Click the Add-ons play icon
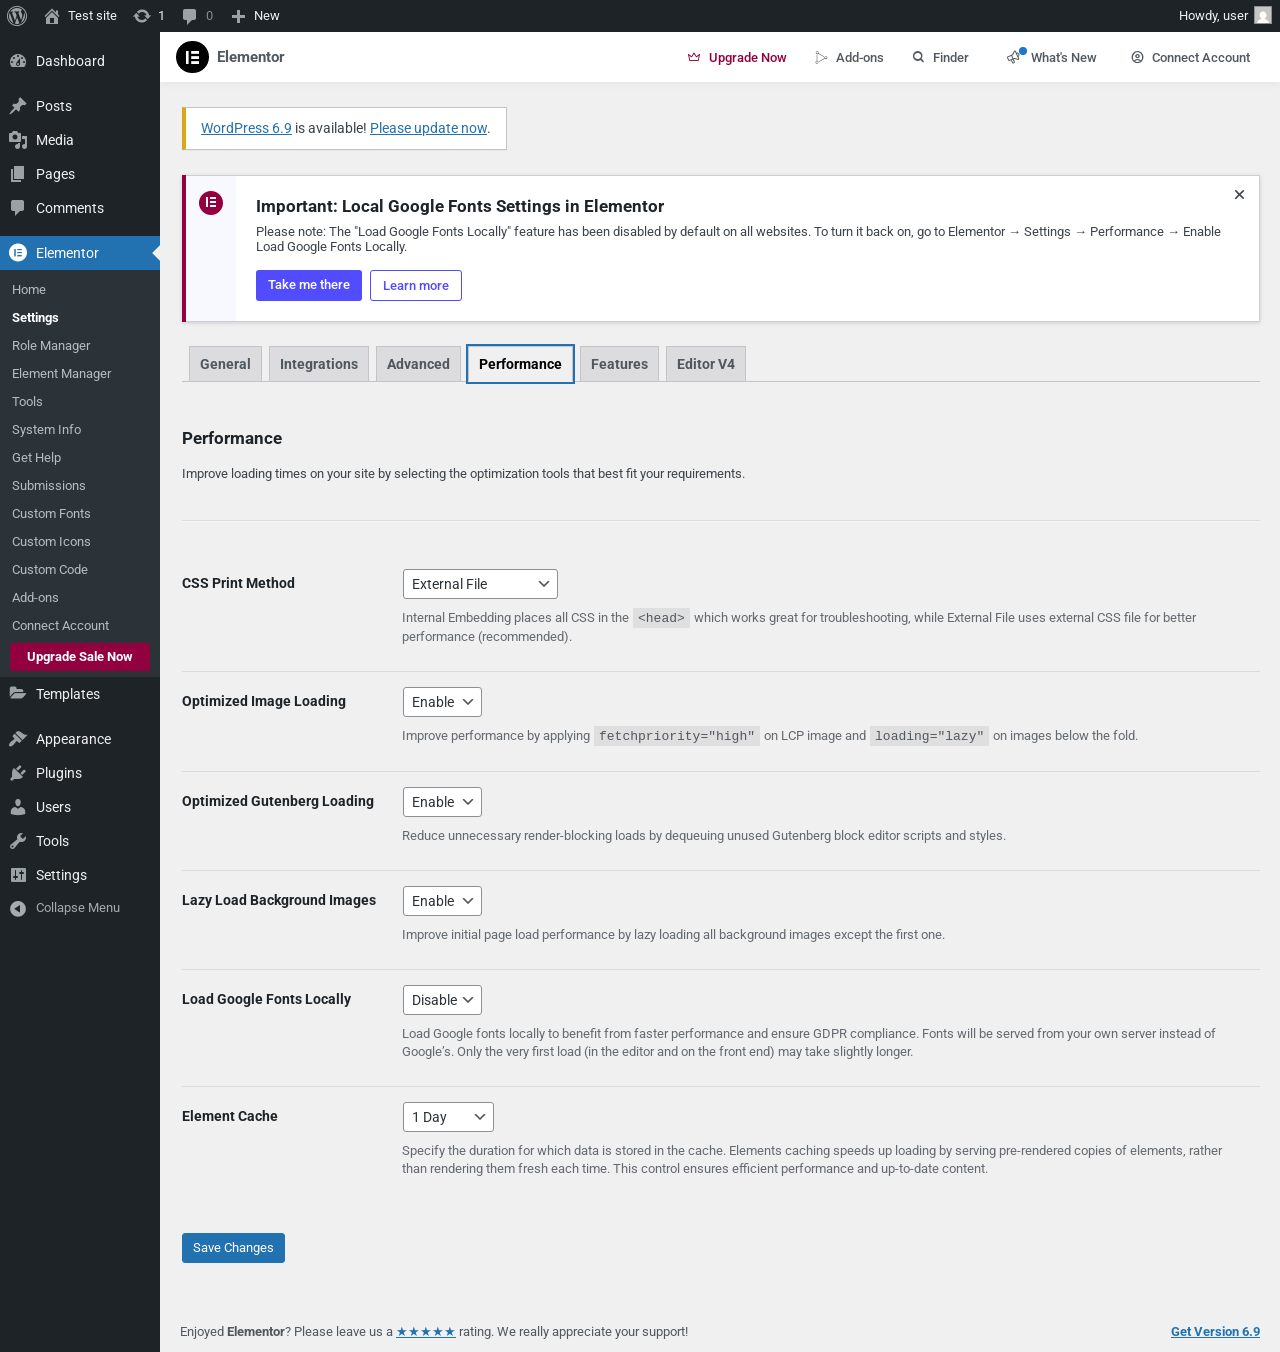 click(x=821, y=58)
